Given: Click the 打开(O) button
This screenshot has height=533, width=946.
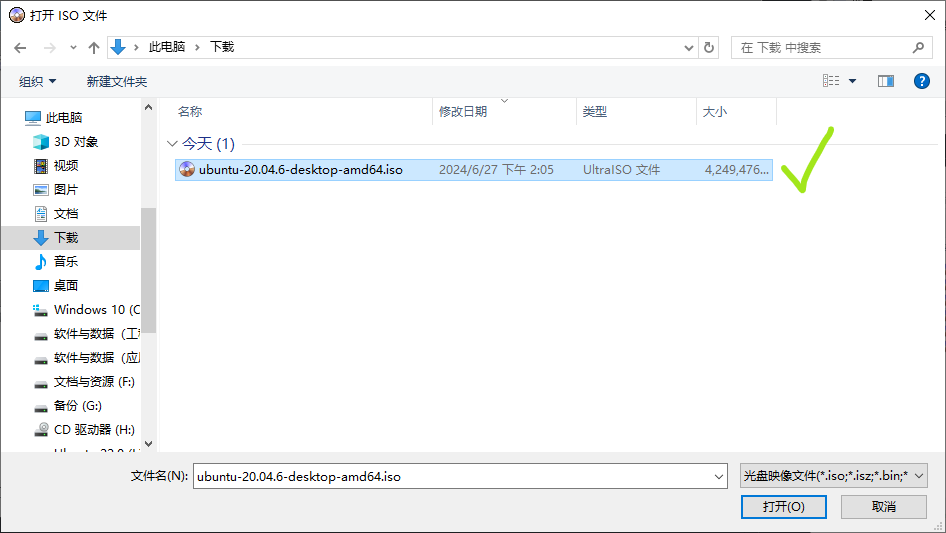Looking at the screenshot, I should tap(783, 507).
